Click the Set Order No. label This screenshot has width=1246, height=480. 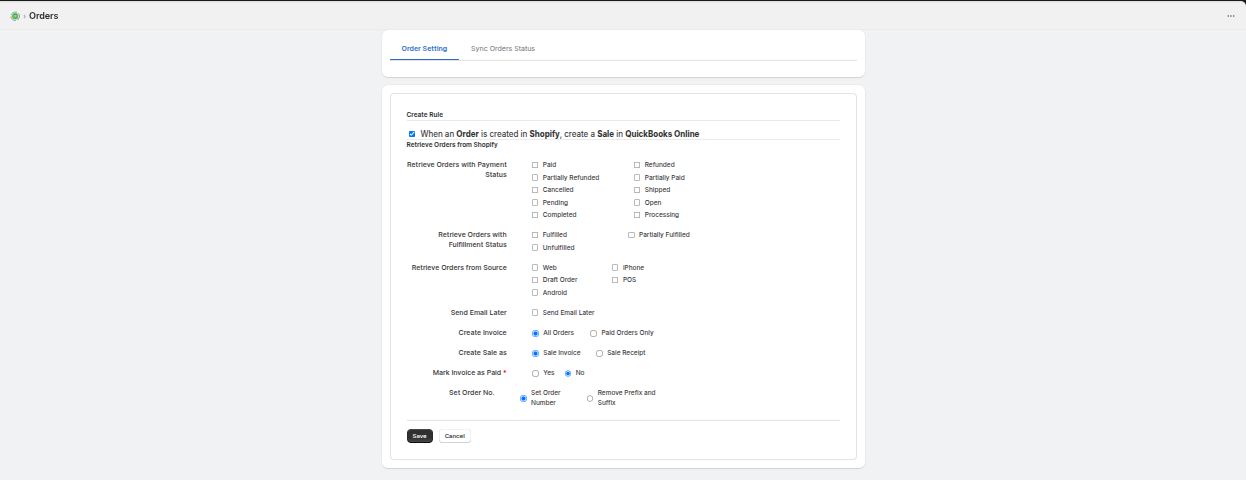(x=472, y=393)
